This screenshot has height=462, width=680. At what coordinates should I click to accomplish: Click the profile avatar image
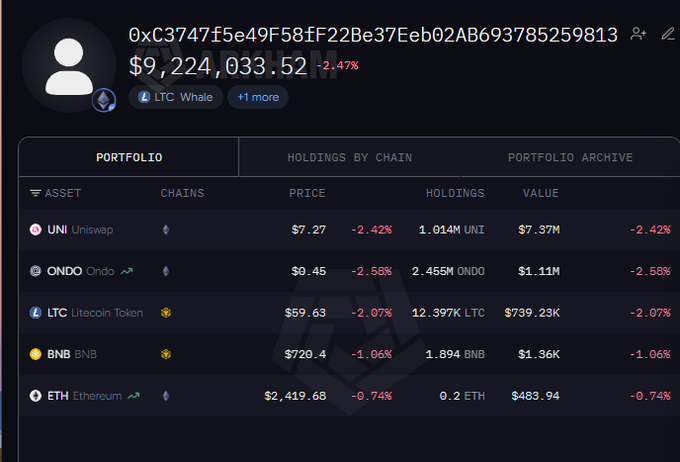click(x=69, y=66)
